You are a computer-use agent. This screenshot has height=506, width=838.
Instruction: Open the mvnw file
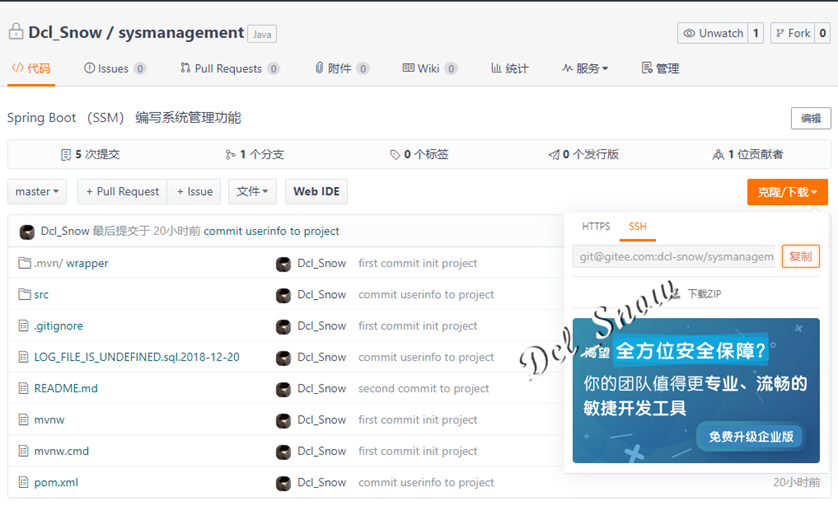point(49,420)
